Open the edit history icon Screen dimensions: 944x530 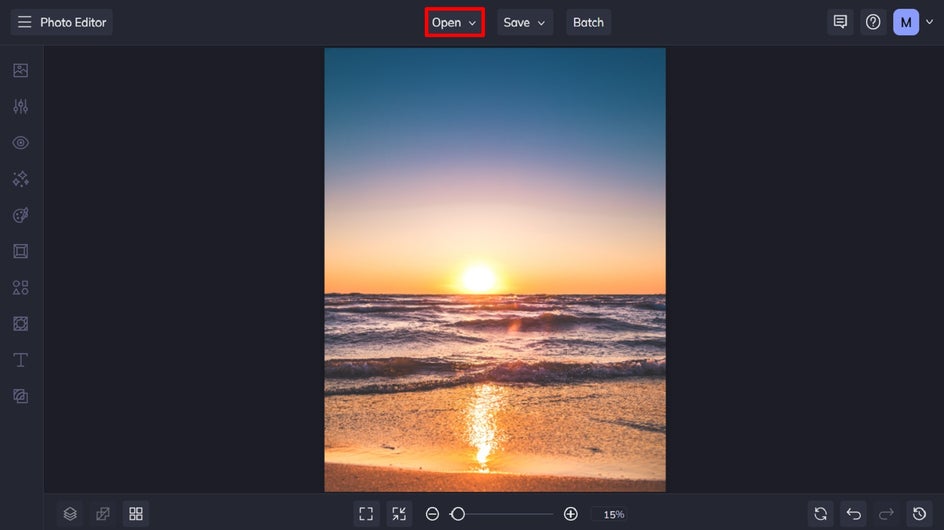click(x=919, y=514)
